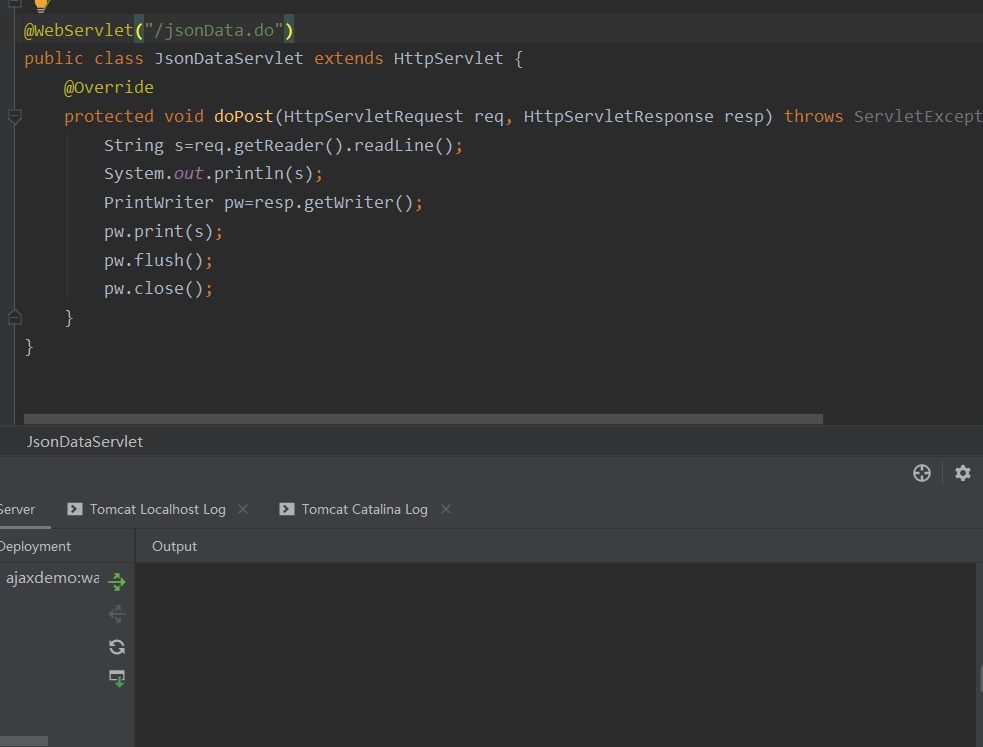Image resolution: width=983 pixels, height=747 pixels.
Task: Click the fold end marker at the doPost closing brace
Action: click(x=14, y=317)
